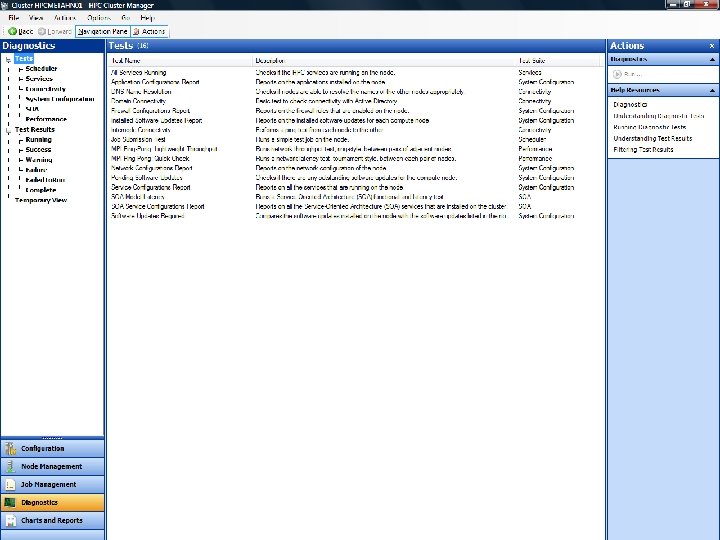This screenshot has height=540, width=720.
Task: Click the green Back arrow icon
Action: [x=12, y=31]
